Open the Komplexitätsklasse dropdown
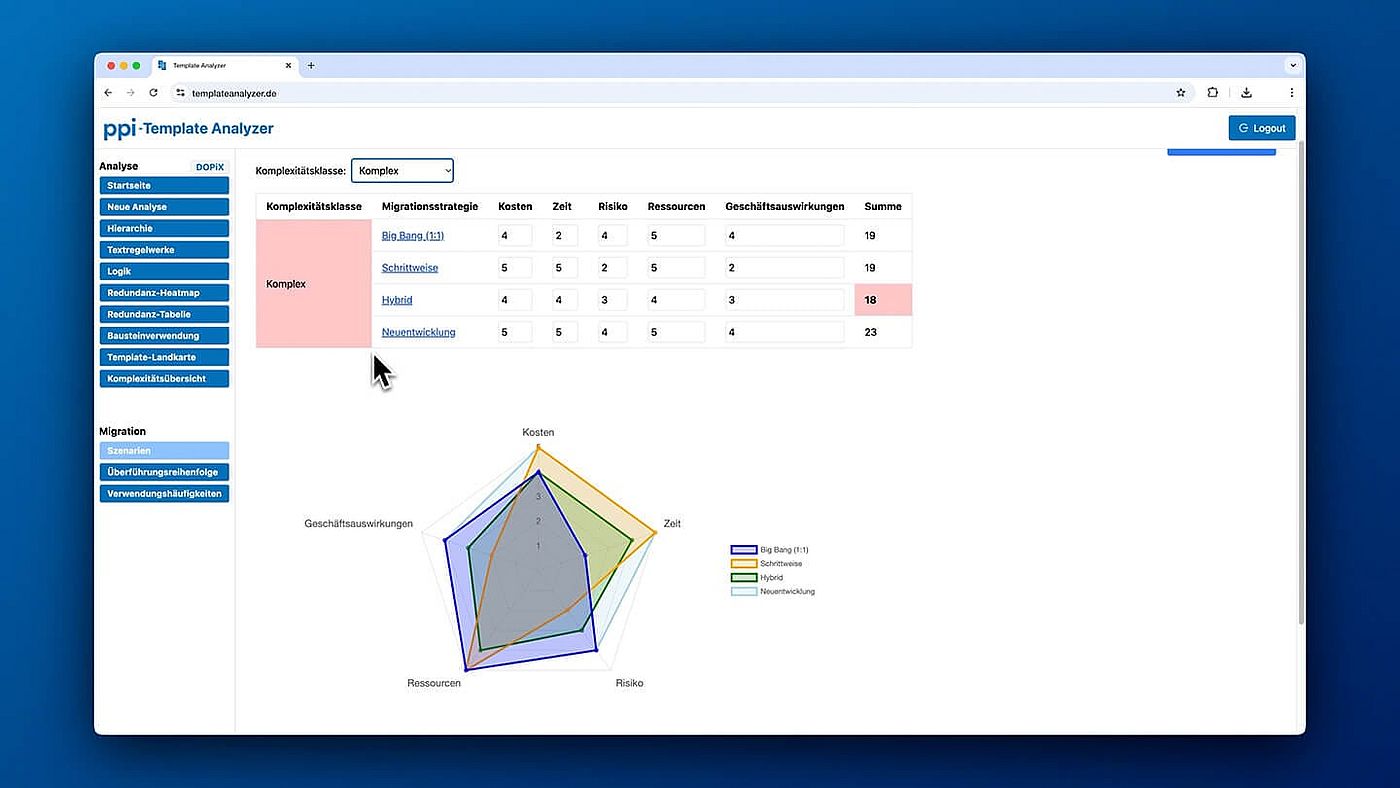Screen dimensions: 1400x788 pos(402,171)
